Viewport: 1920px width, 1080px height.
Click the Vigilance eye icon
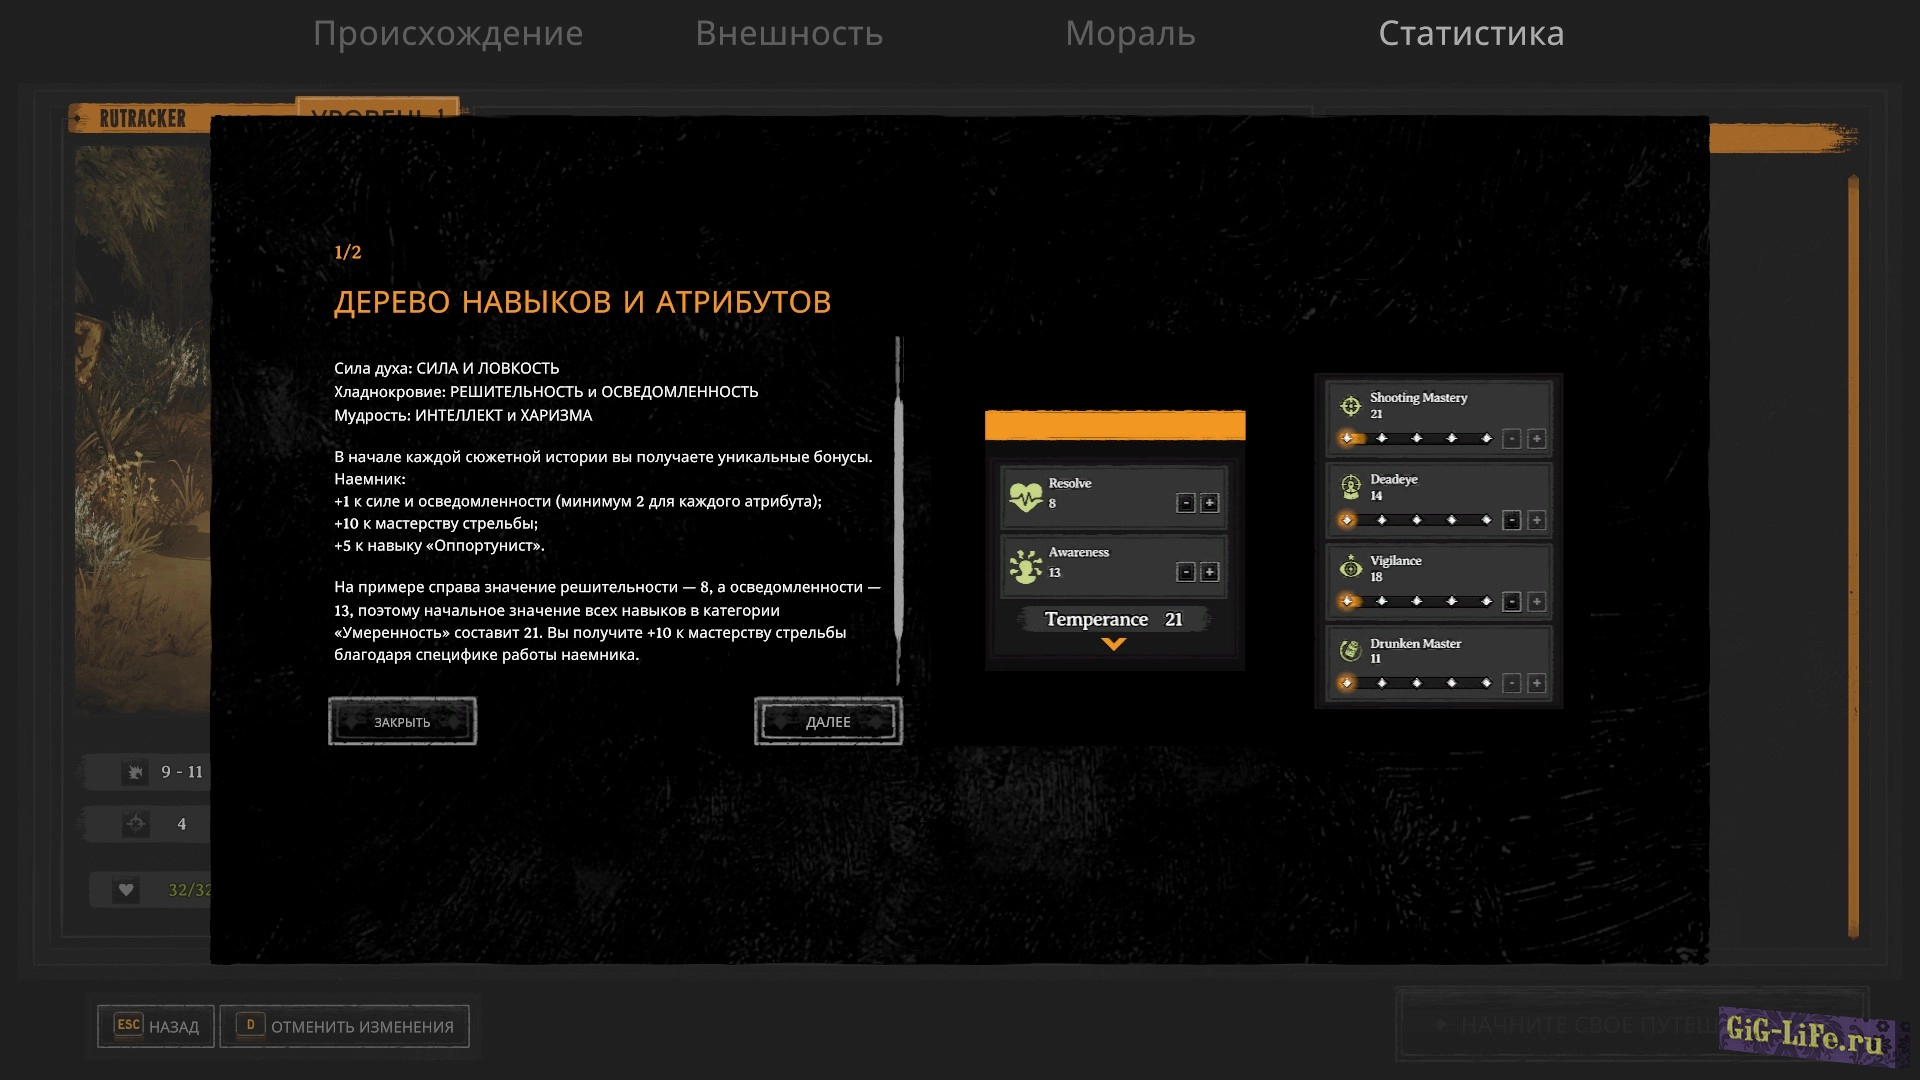[x=1350, y=568]
